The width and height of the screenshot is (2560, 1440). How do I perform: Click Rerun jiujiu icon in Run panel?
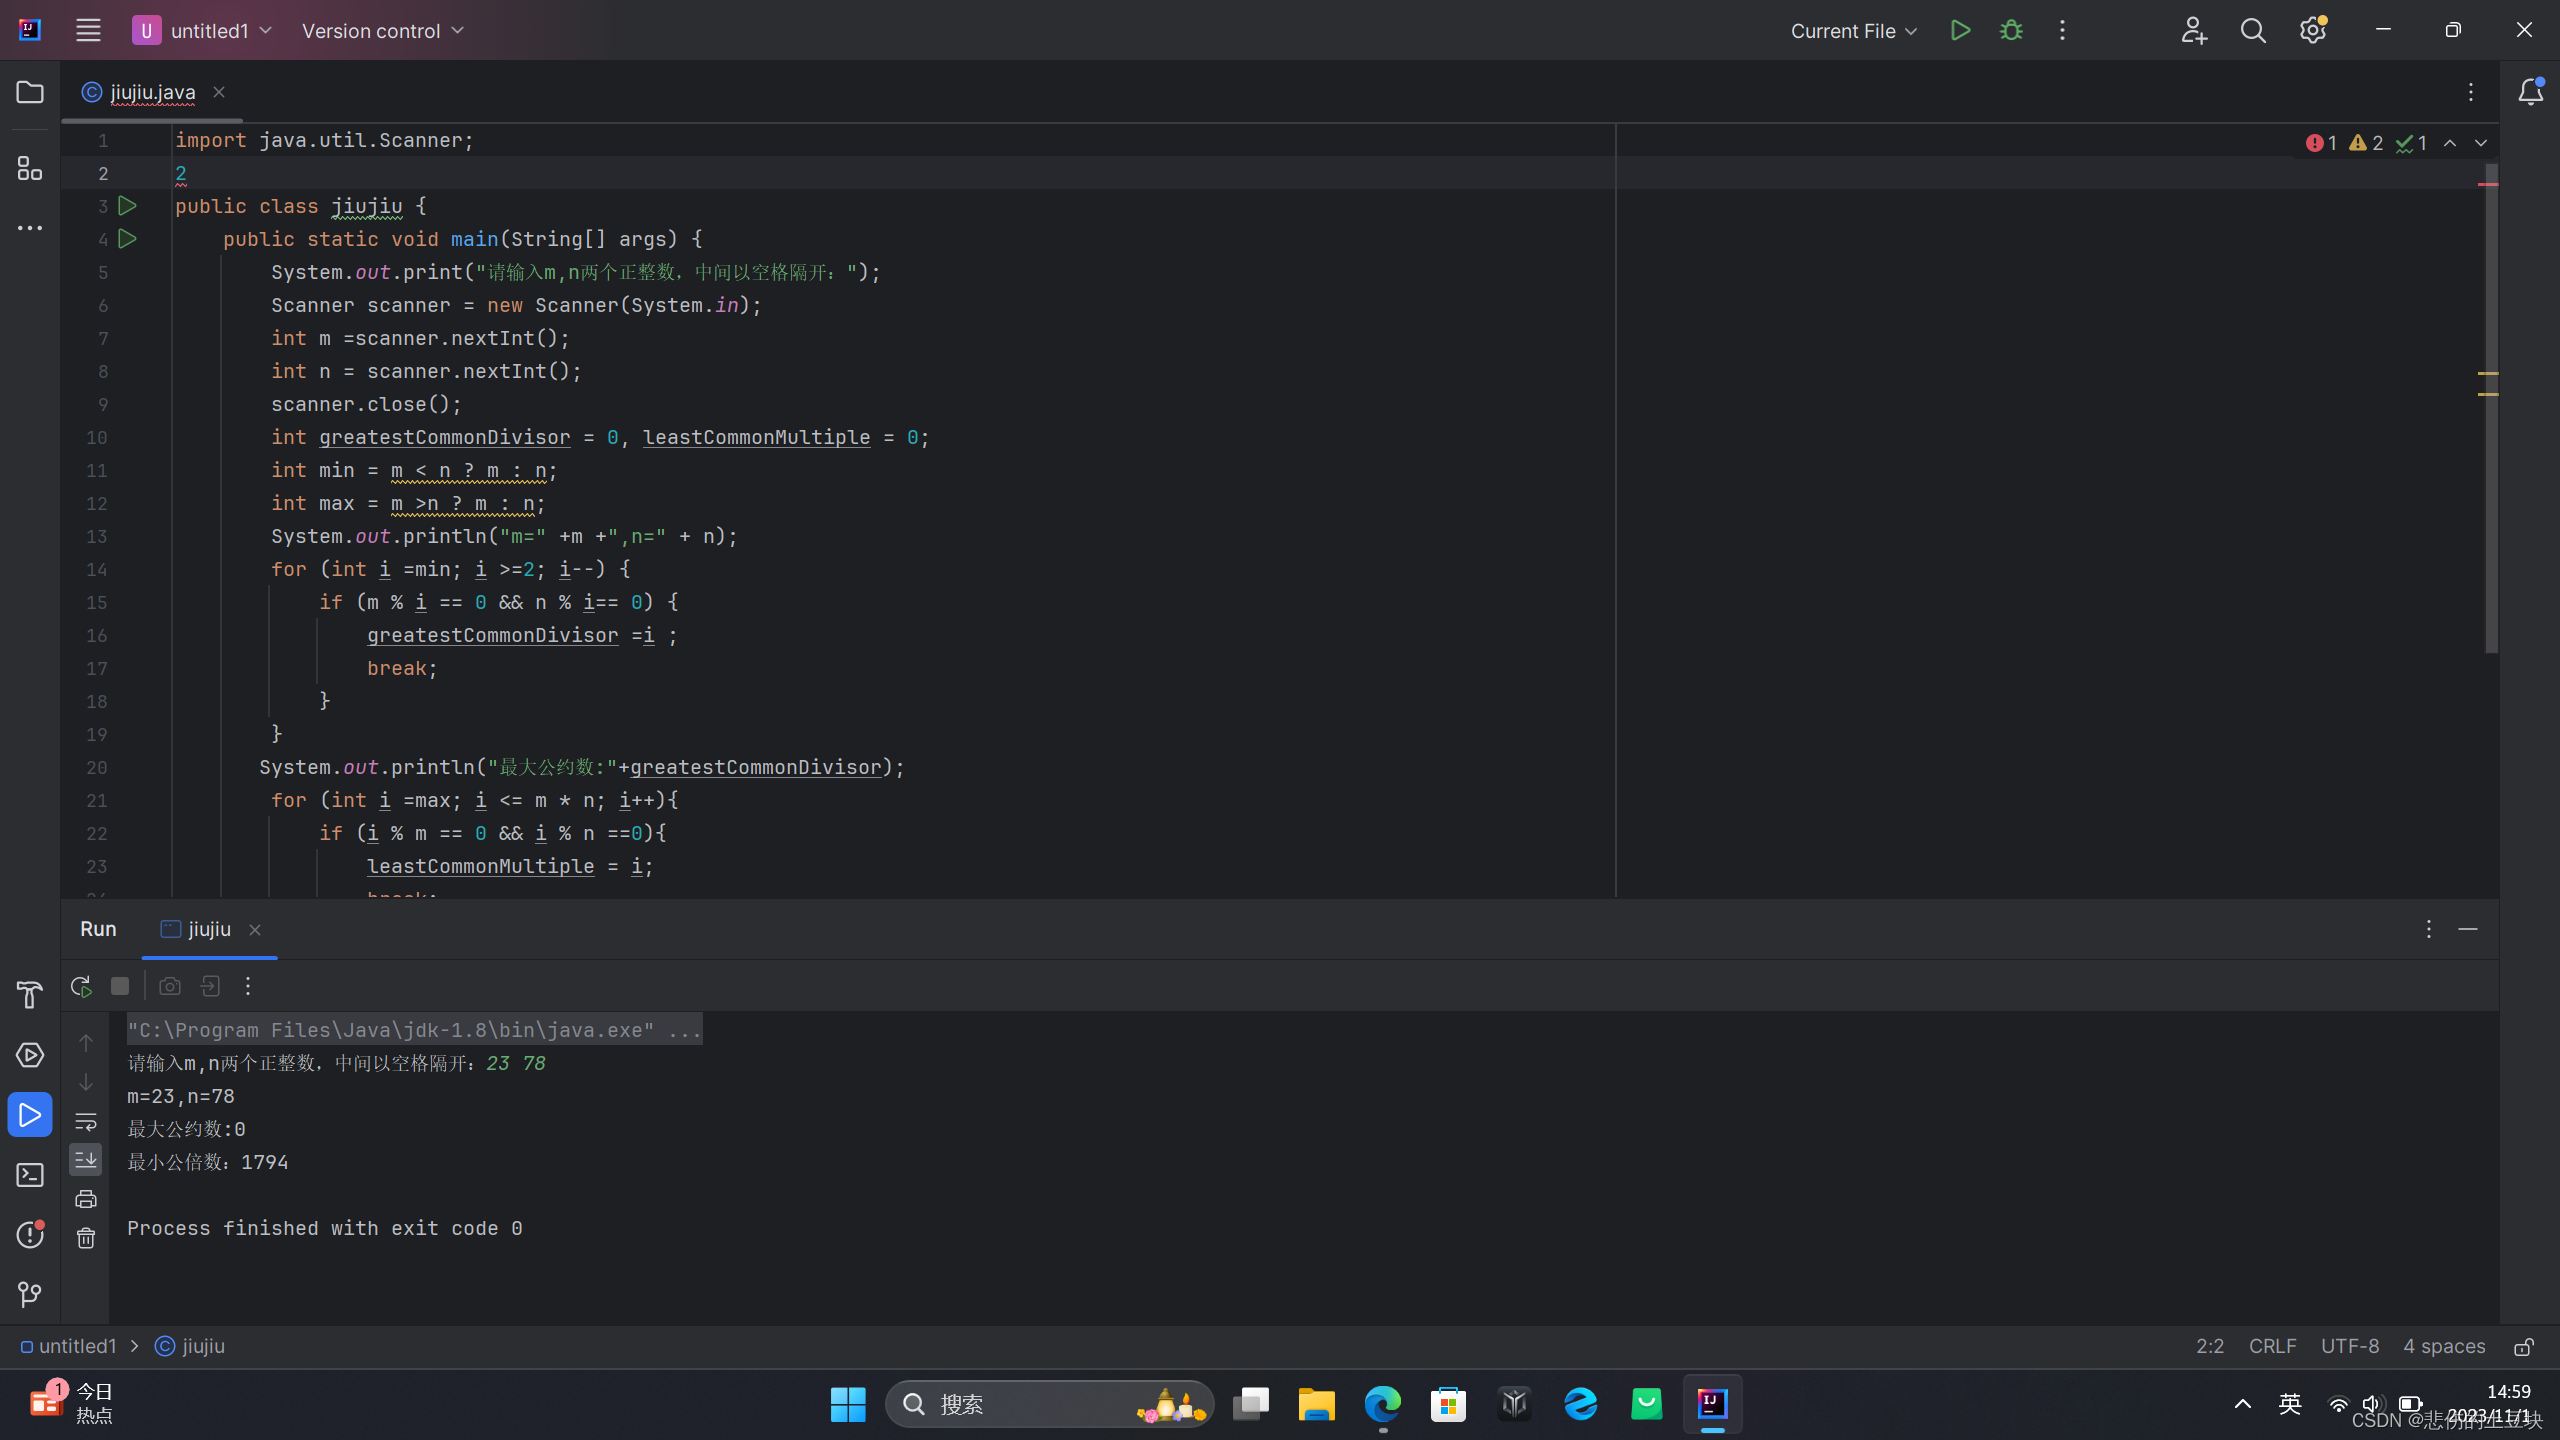pyautogui.click(x=81, y=986)
